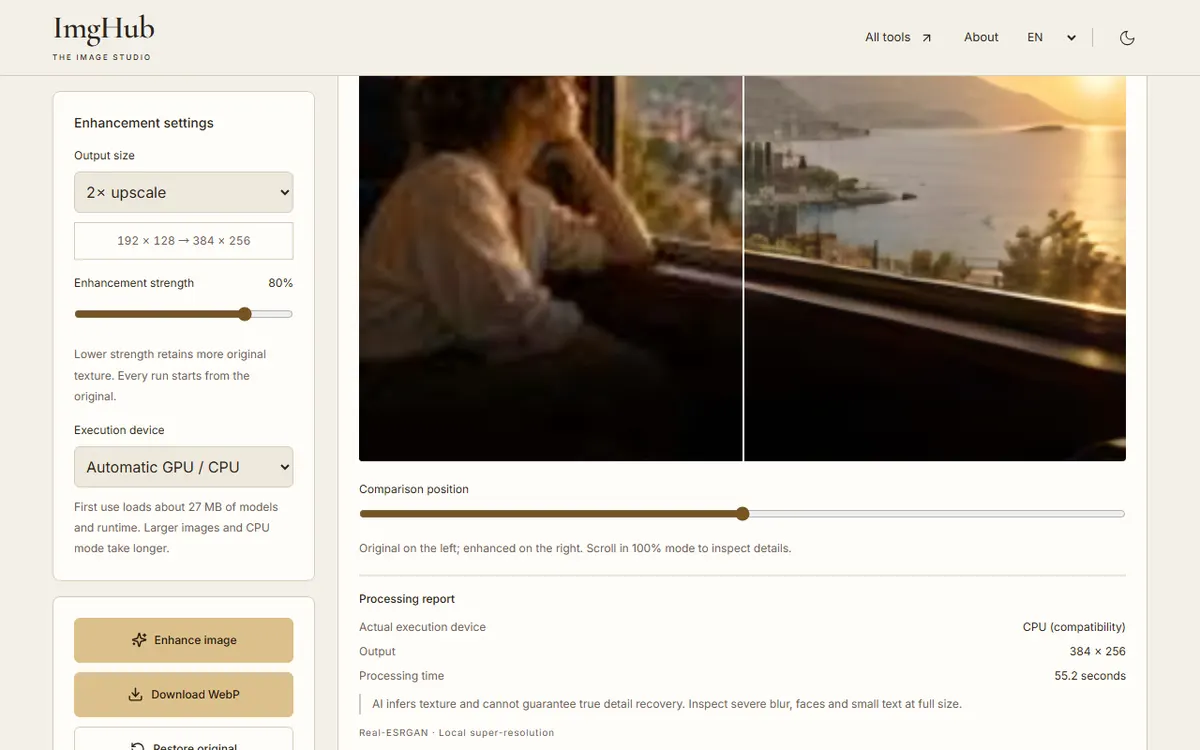Click the AI infers texture disclaimer note

(667, 704)
